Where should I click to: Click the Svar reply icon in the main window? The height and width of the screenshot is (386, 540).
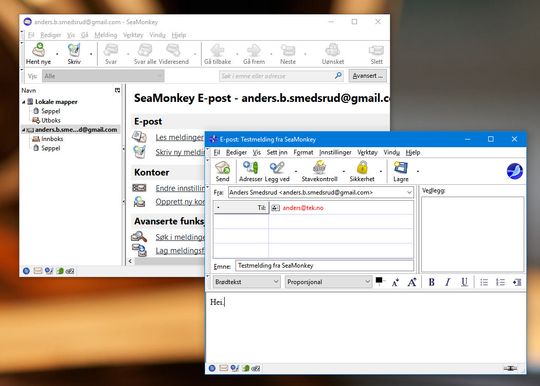click(111, 54)
